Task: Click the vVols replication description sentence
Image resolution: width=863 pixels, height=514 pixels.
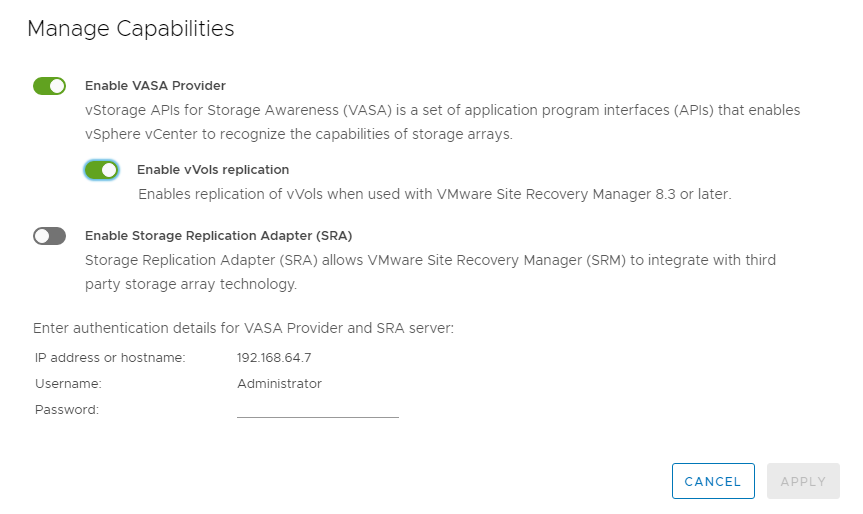Action: pyautogui.click(x=434, y=194)
